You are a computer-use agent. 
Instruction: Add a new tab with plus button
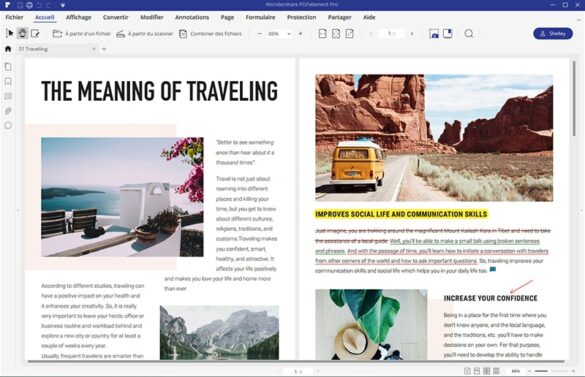coord(104,49)
